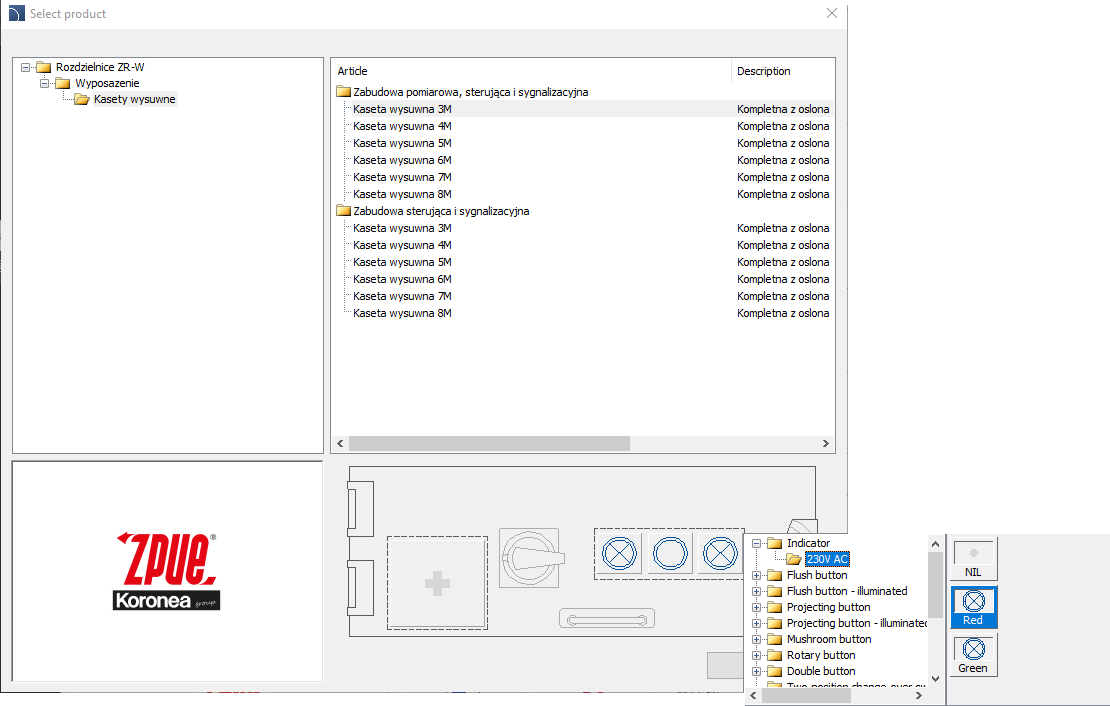Screen dimensions: 1110x706
Task: Collapse the Wyposazenie tree node
Action: [x=45, y=83]
